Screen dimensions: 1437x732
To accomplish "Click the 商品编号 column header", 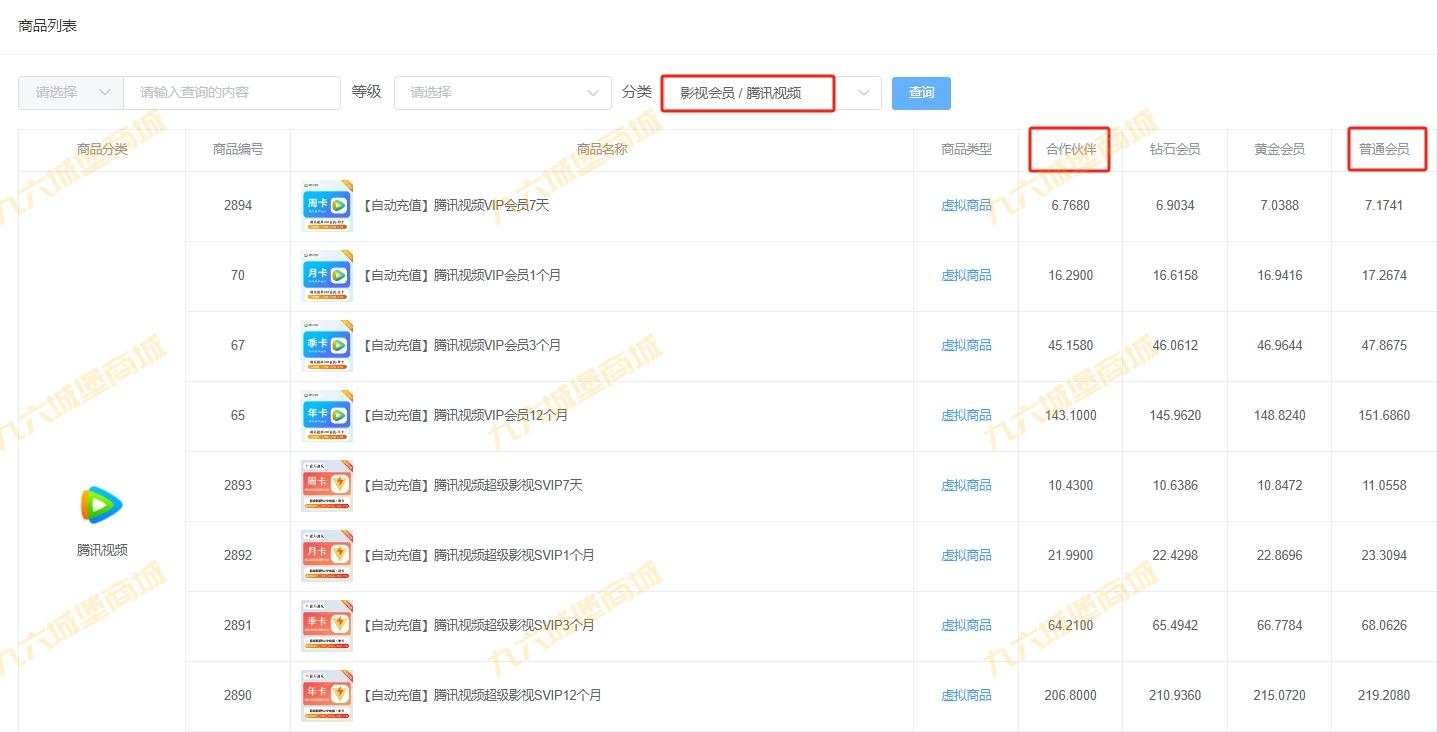I will point(238,149).
